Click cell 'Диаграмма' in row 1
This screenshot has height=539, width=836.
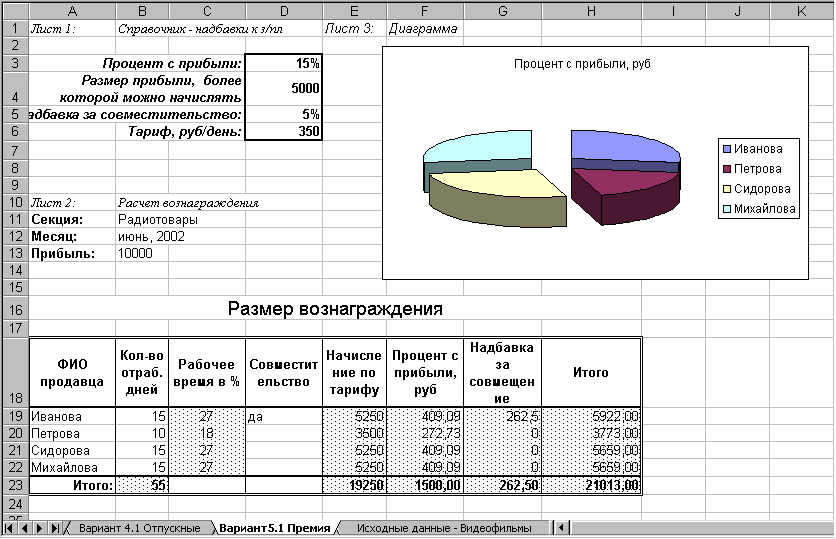pyautogui.click(x=423, y=29)
